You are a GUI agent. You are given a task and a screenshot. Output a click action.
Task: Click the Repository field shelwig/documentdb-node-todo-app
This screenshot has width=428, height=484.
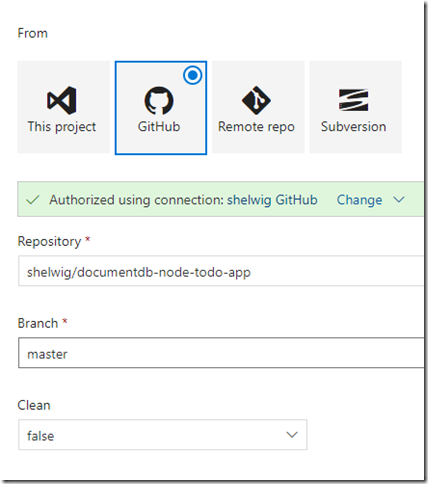(x=221, y=271)
